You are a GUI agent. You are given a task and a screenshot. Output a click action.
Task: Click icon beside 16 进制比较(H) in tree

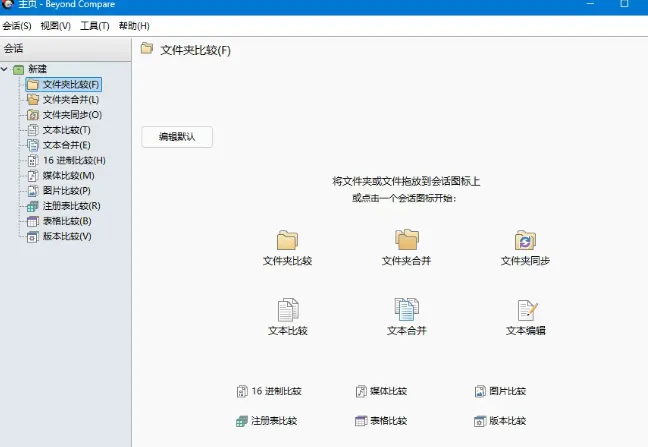tap(33, 160)
